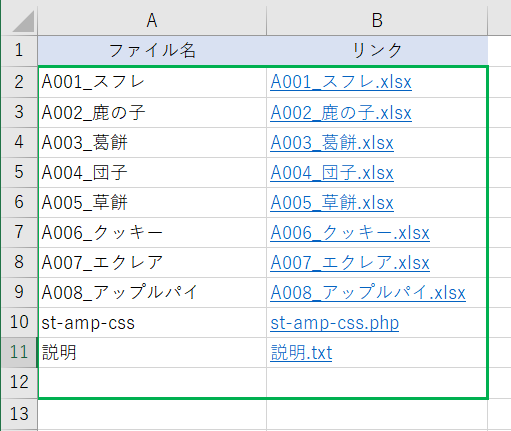Select row 1 header
511x431 pixels.
[x=19, y=50]
